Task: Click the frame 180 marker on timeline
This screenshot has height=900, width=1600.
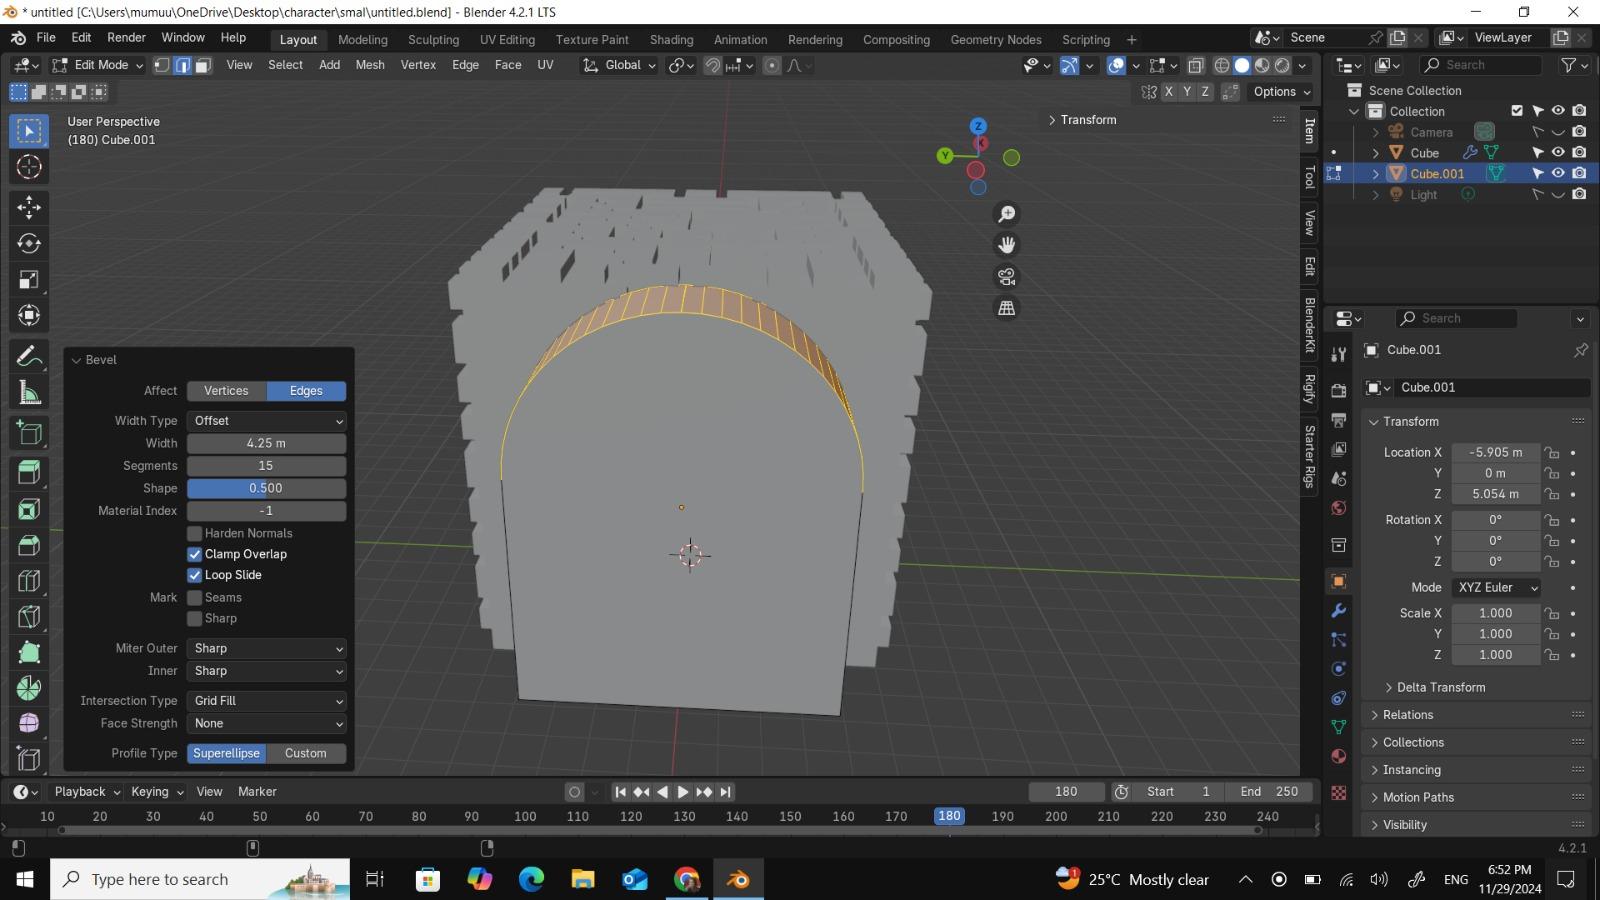Action: click(x=949, y=816)
